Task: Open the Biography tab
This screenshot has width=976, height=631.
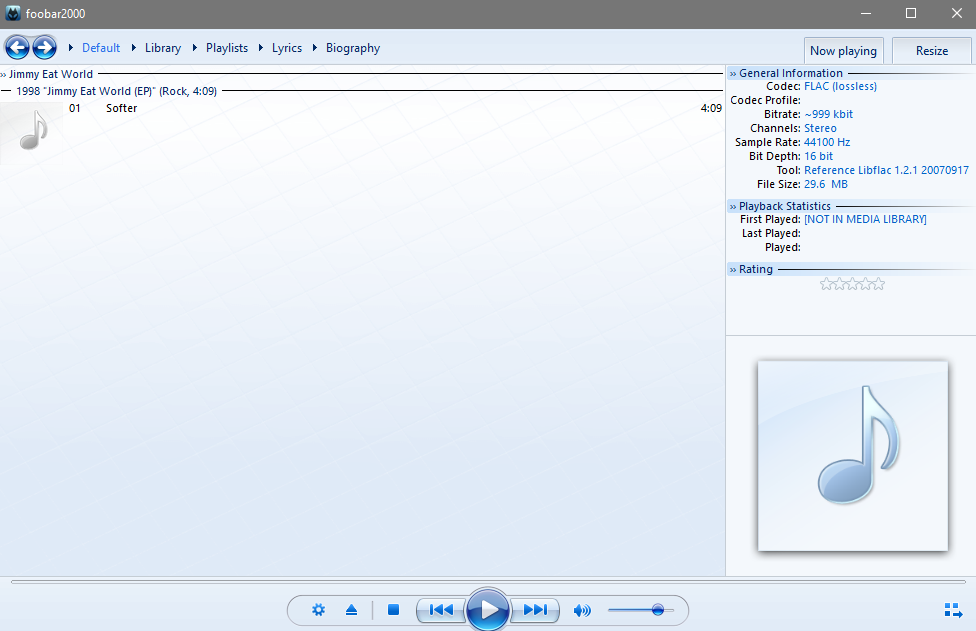Action: tap(353, 48)
